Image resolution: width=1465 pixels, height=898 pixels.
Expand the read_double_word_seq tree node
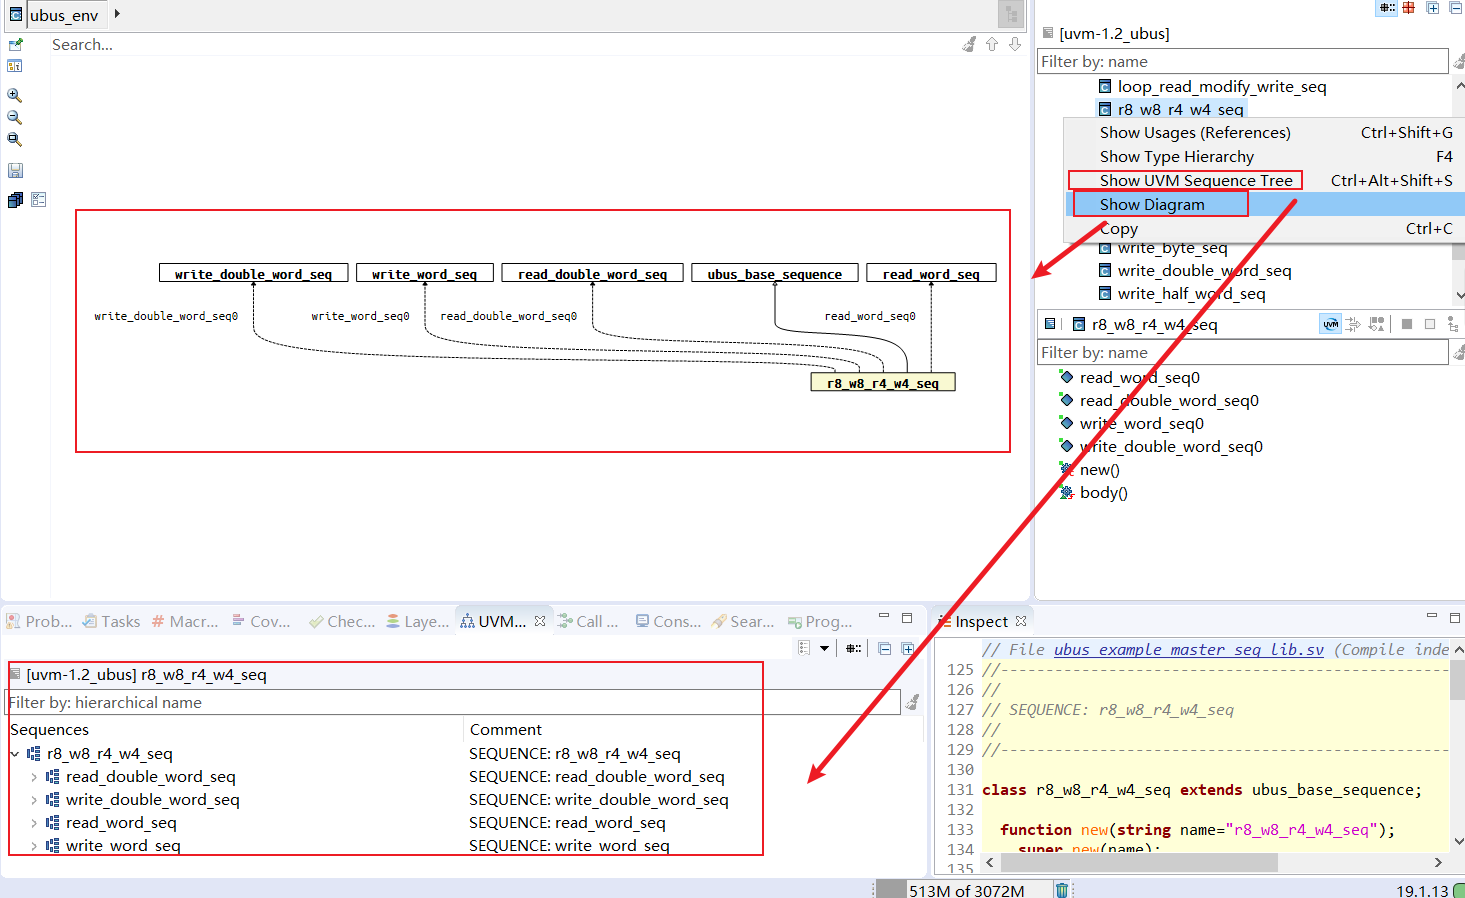[x=34, y=777]
